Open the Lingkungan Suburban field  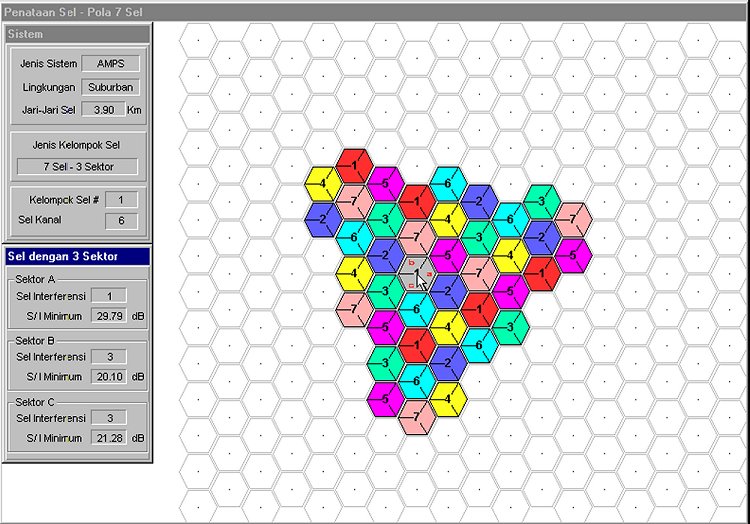[x=110, y=87]
